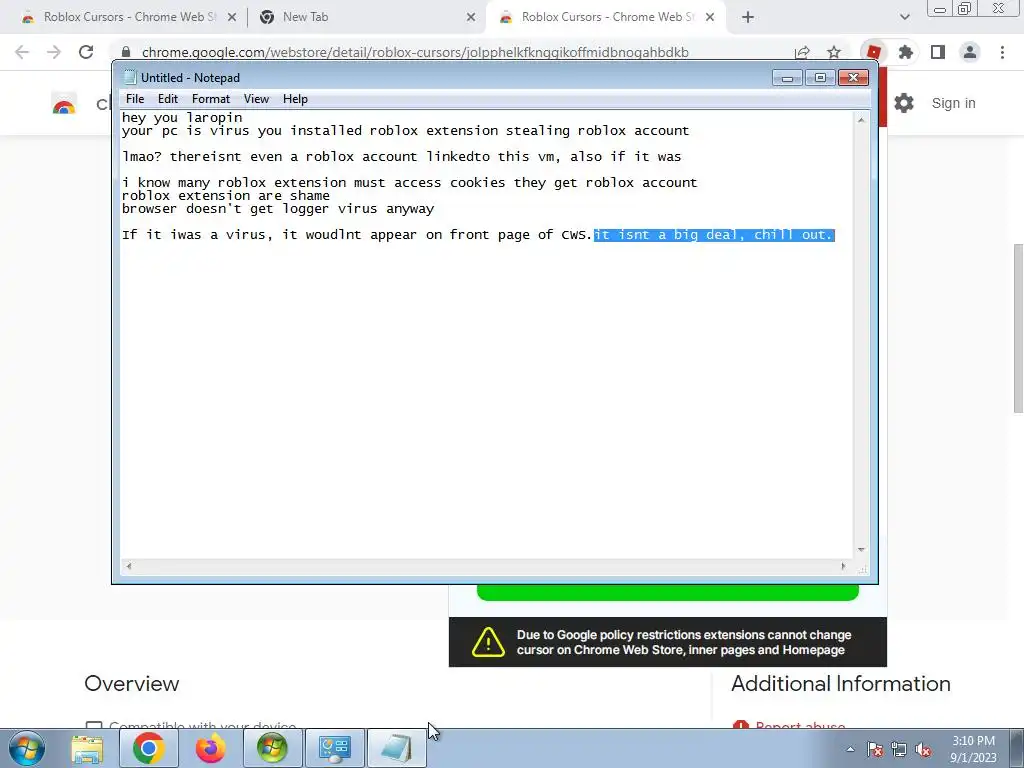Open Chrome's three-dot menu
The image size is (1024, 768).
[1002, 52]
